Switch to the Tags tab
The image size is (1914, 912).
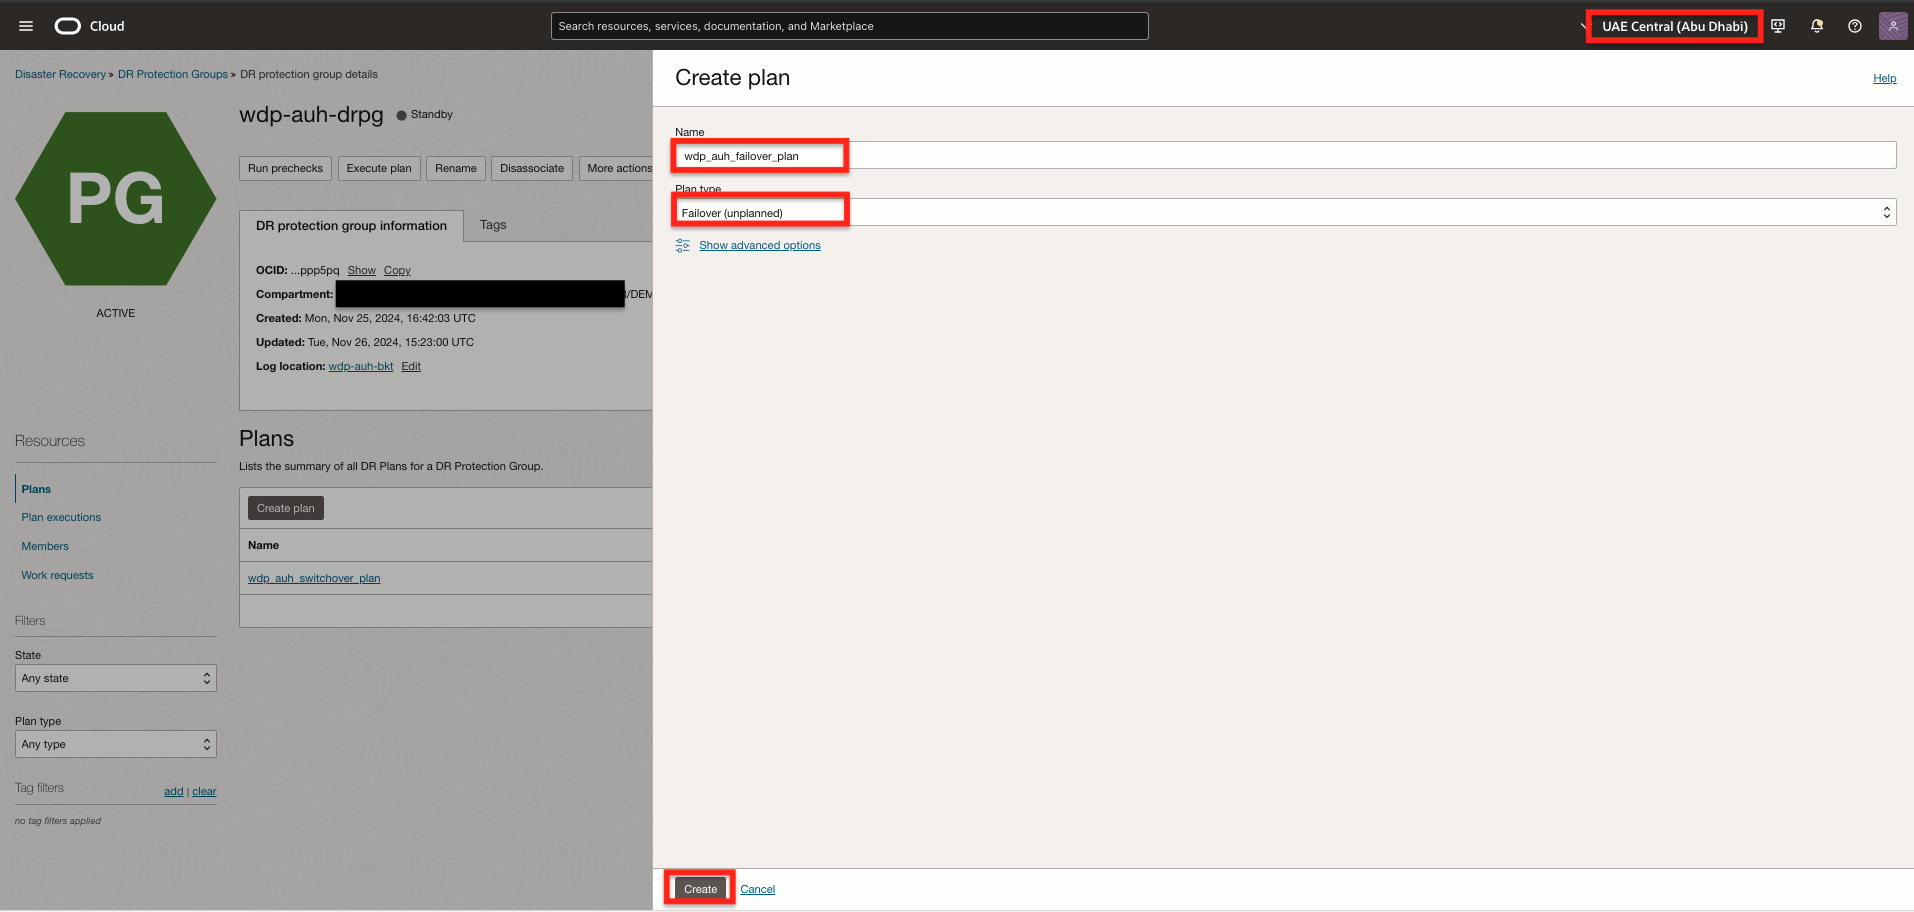point(493,225)
